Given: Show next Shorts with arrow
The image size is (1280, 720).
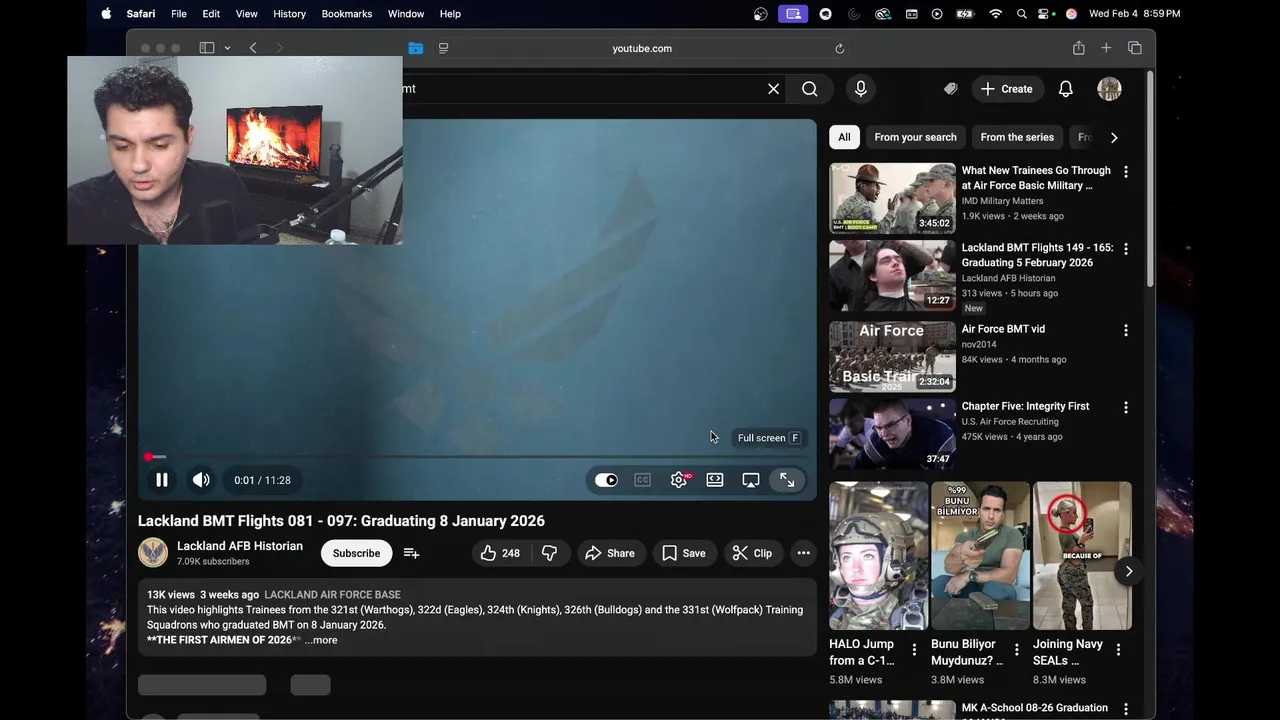Looking at the screenshot, I should [1128, 571].
